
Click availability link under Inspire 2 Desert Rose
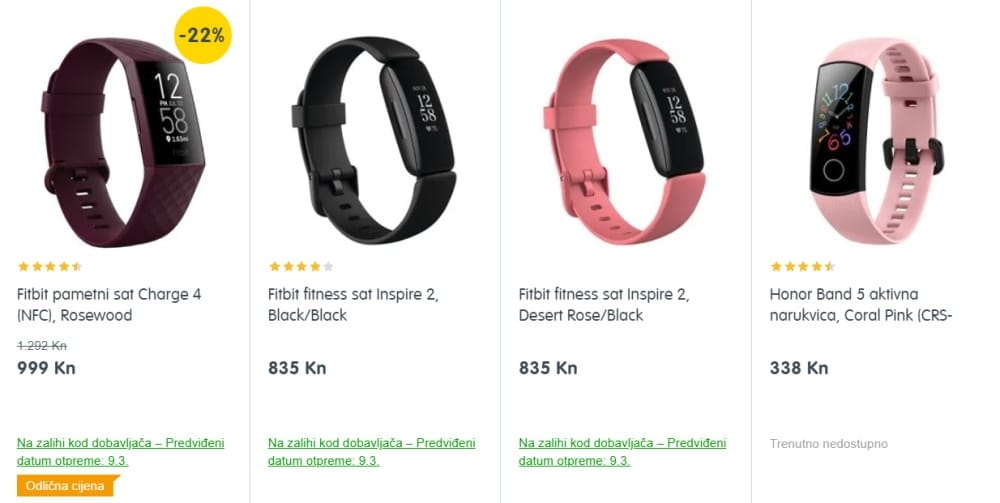point(622,451)
